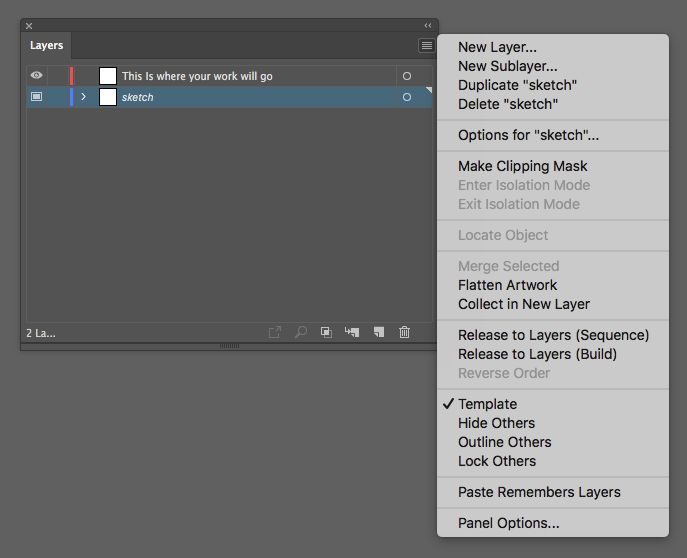Click selection indicator corner of sketch layer
Viewport: 687px width, 558px height.
click(x=428, y=90)
